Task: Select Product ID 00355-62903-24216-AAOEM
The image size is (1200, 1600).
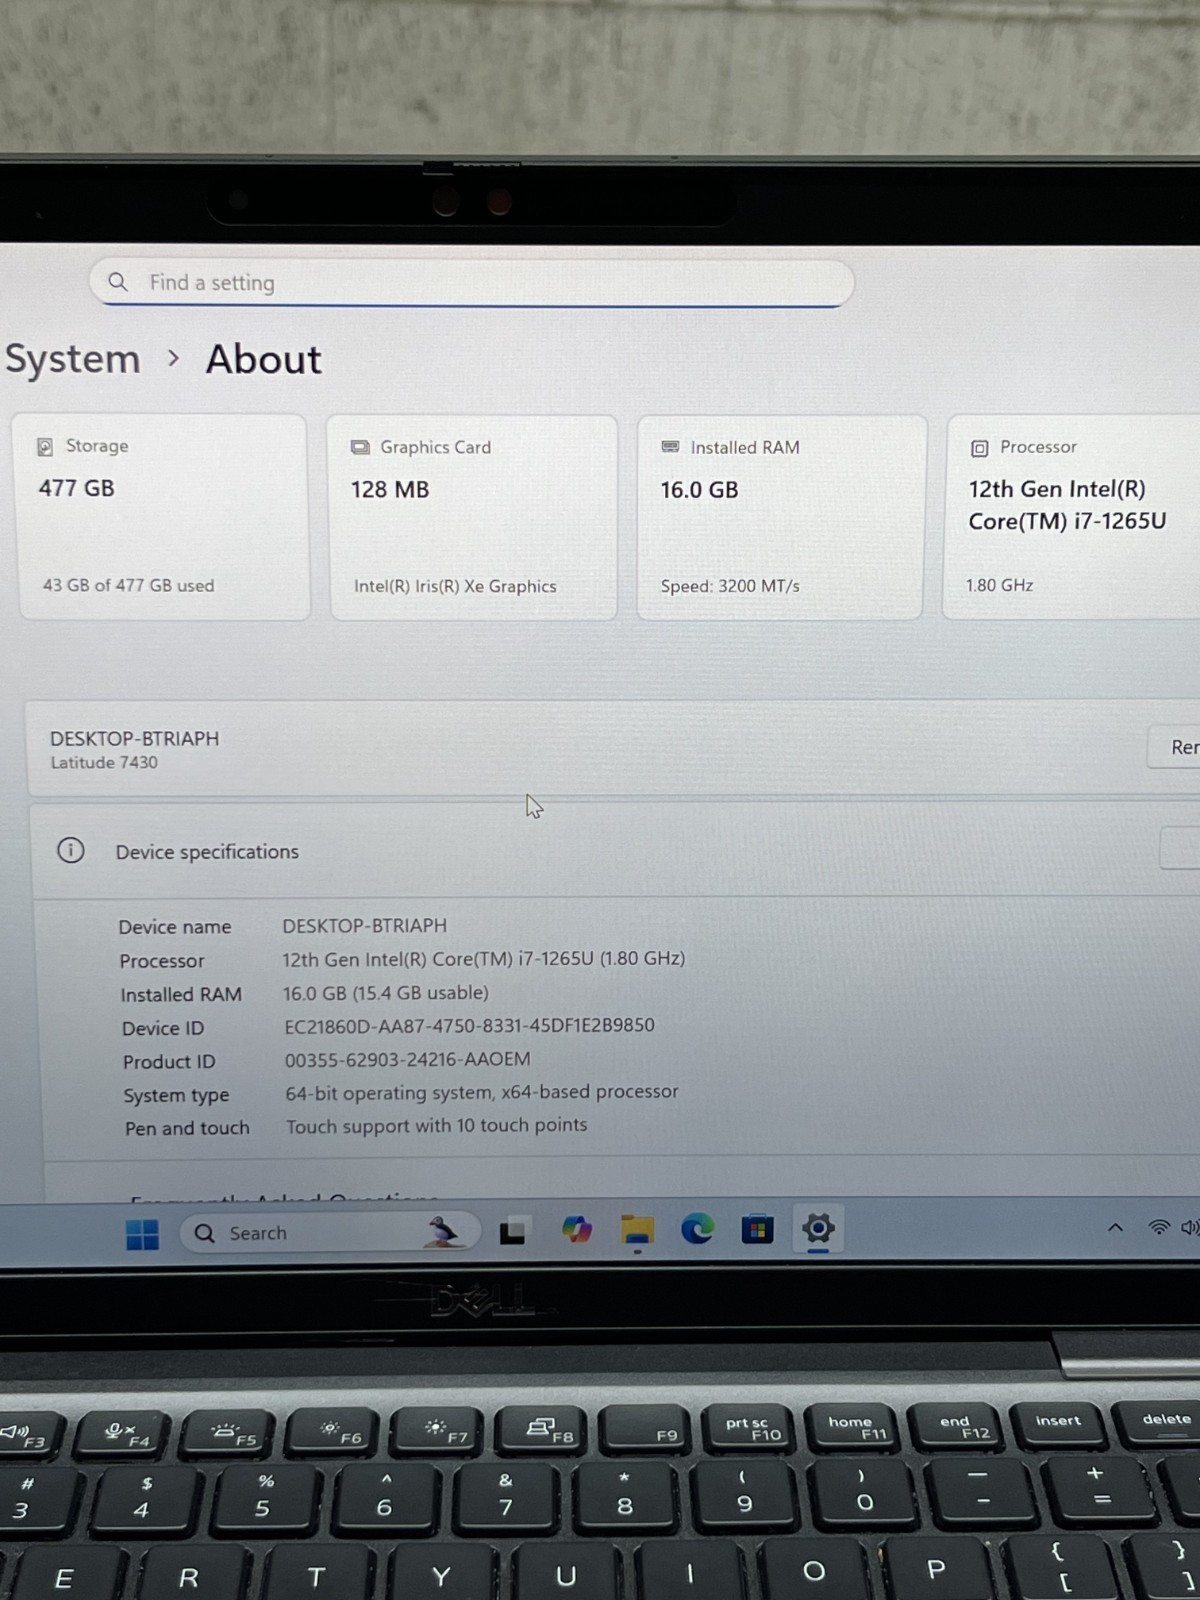Action: [x=407, y=1059]
